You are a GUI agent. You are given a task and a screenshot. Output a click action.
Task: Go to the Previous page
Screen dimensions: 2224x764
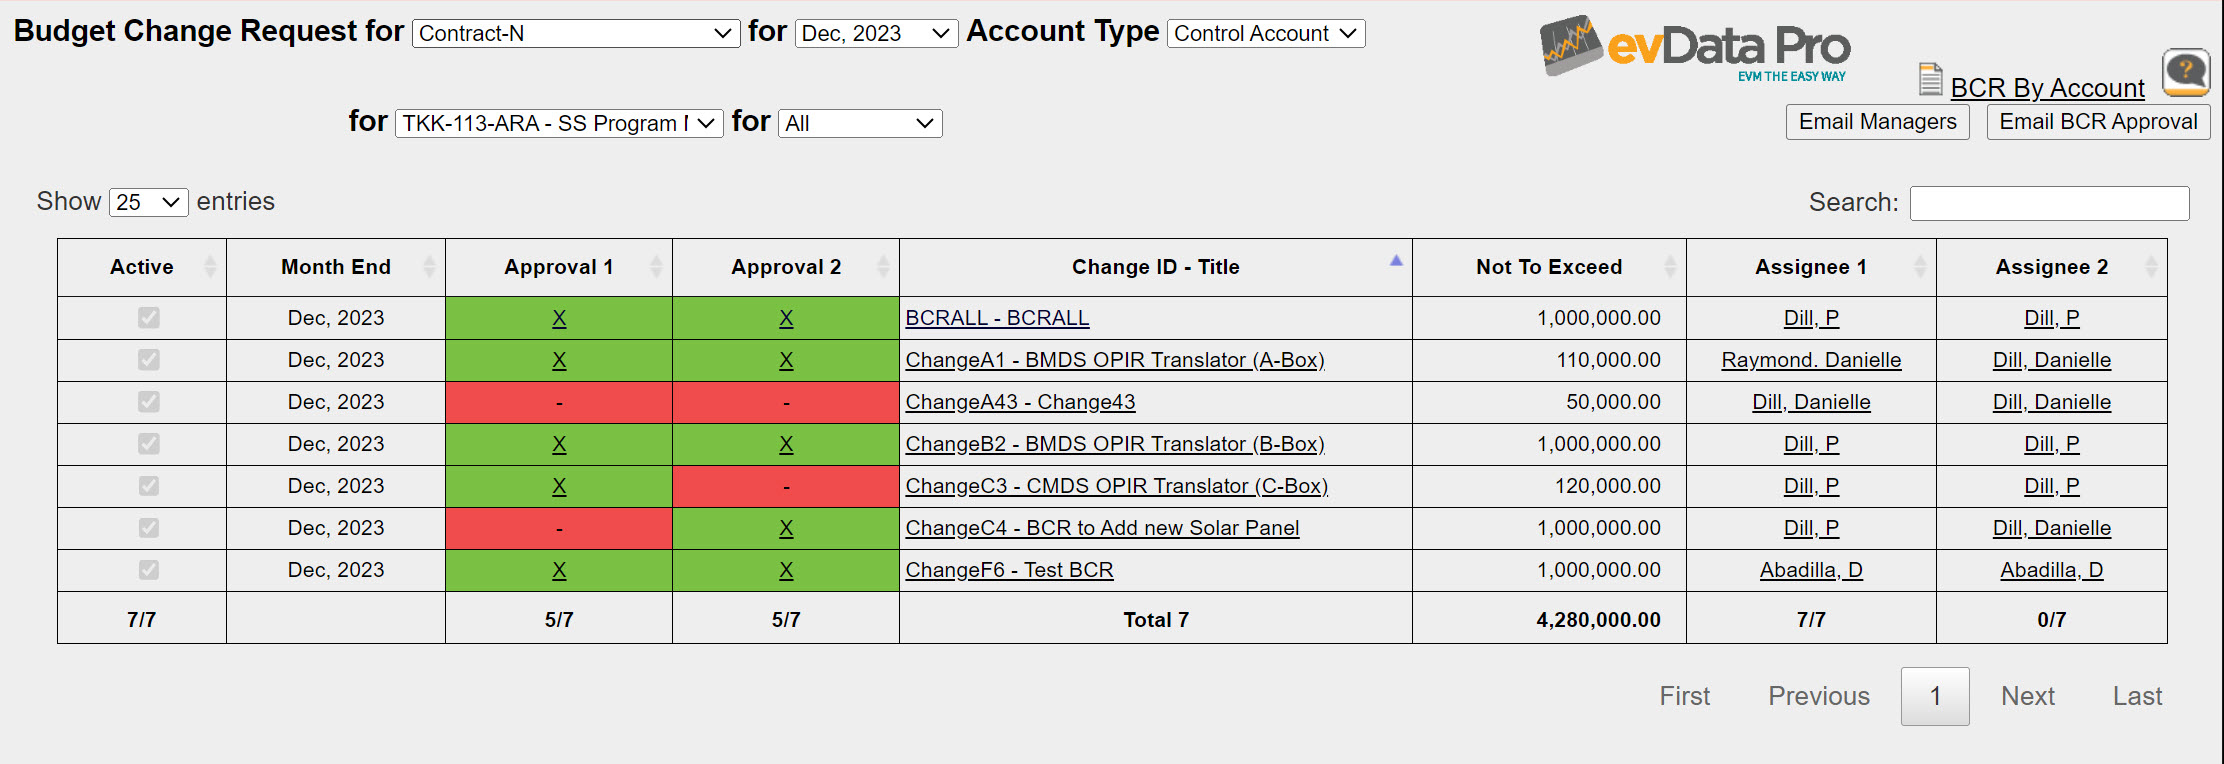tap(1819, 696)
